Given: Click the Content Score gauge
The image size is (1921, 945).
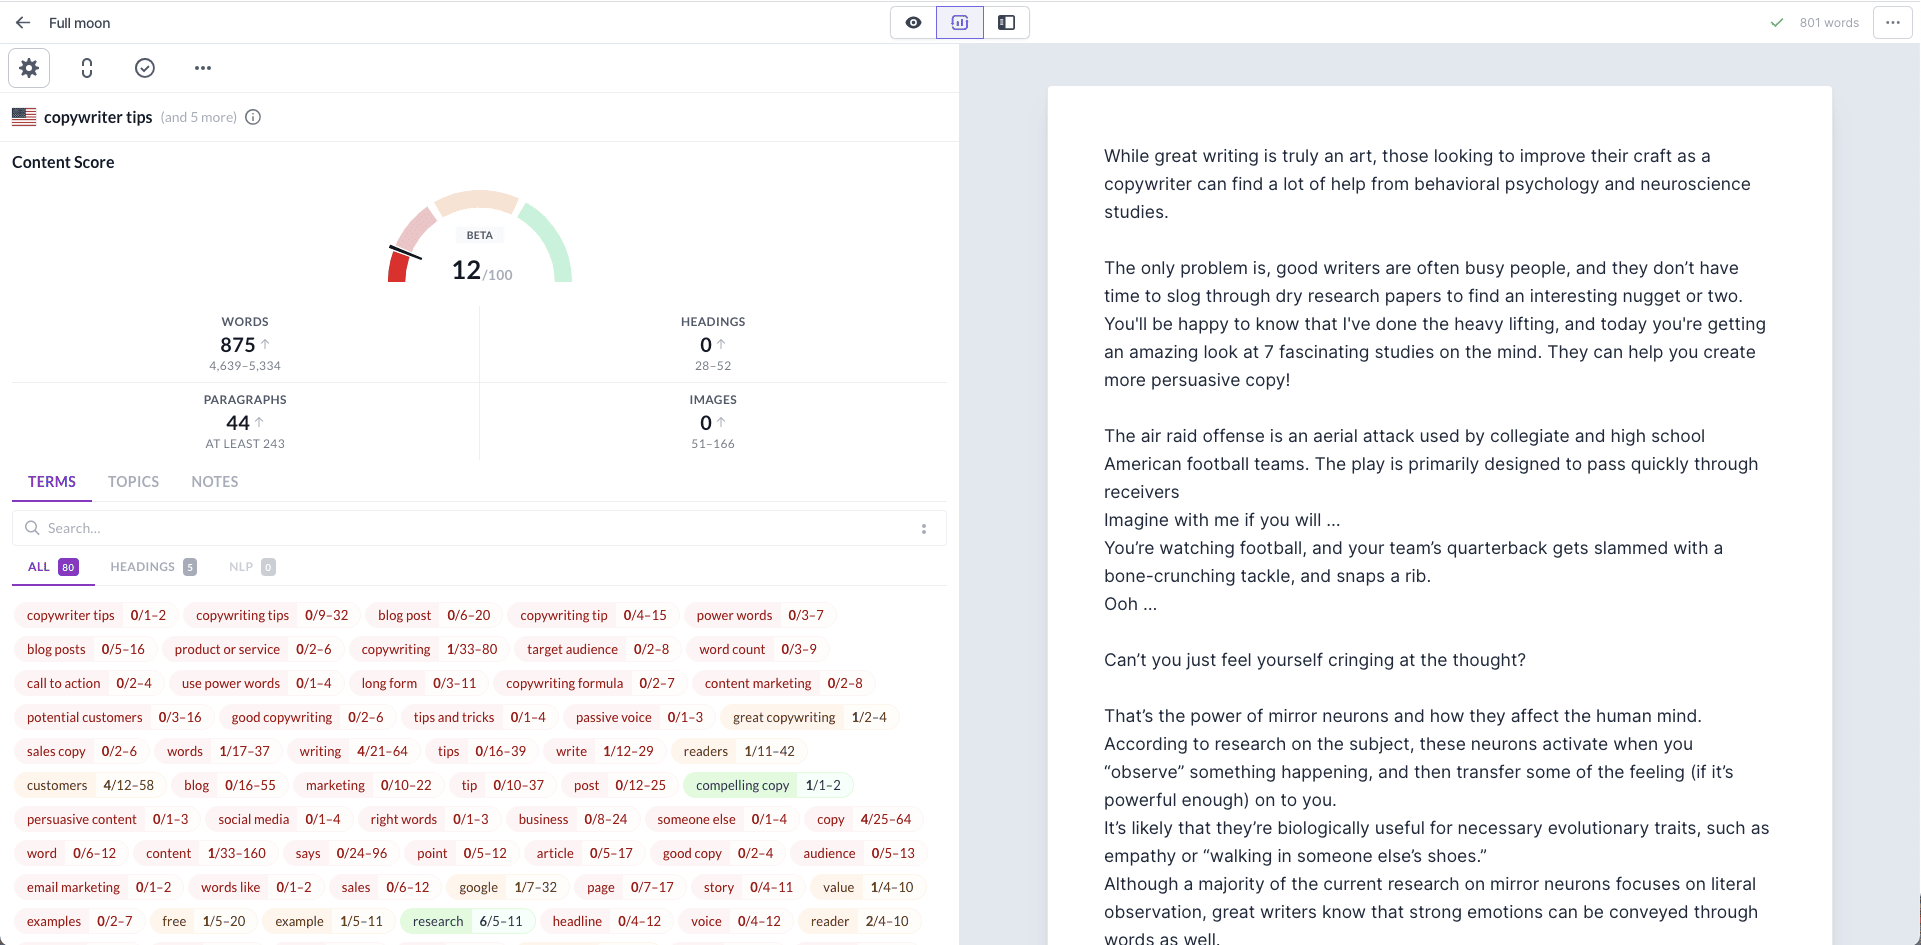Looking at the screenshot, I should click(480, 240).
